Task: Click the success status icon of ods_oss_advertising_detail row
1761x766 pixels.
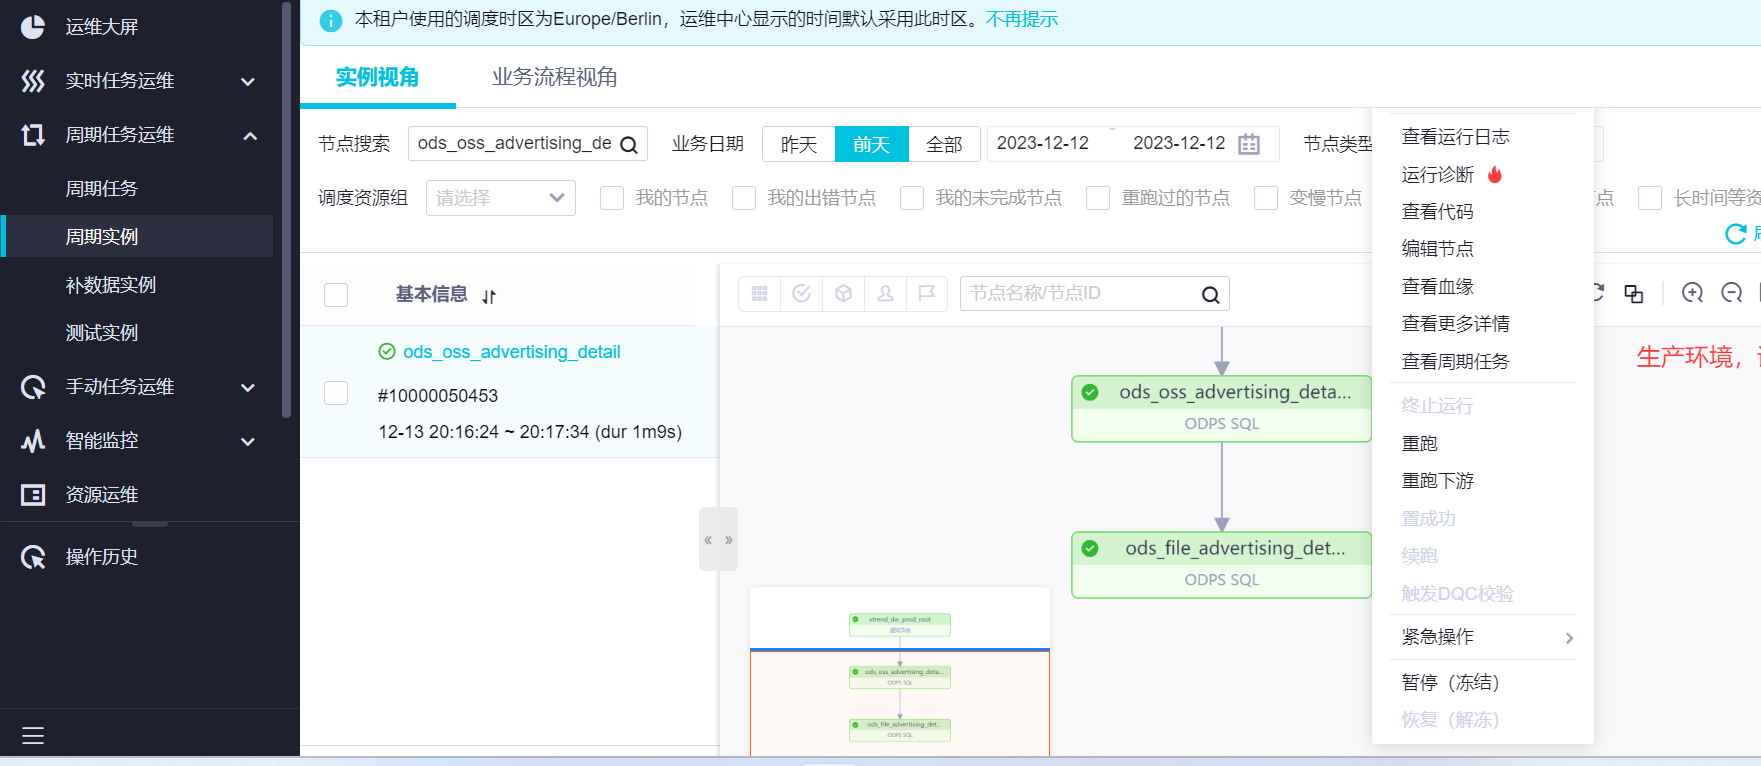Action: pos(387,351)
